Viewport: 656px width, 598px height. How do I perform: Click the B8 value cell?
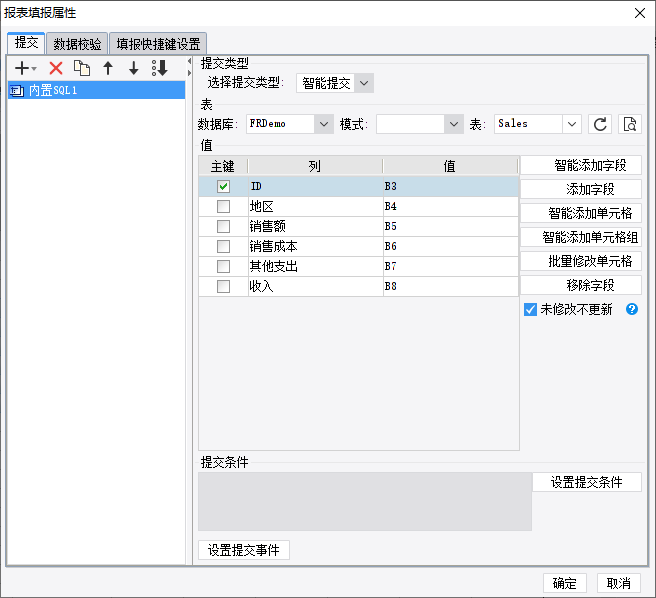point(451,286)
